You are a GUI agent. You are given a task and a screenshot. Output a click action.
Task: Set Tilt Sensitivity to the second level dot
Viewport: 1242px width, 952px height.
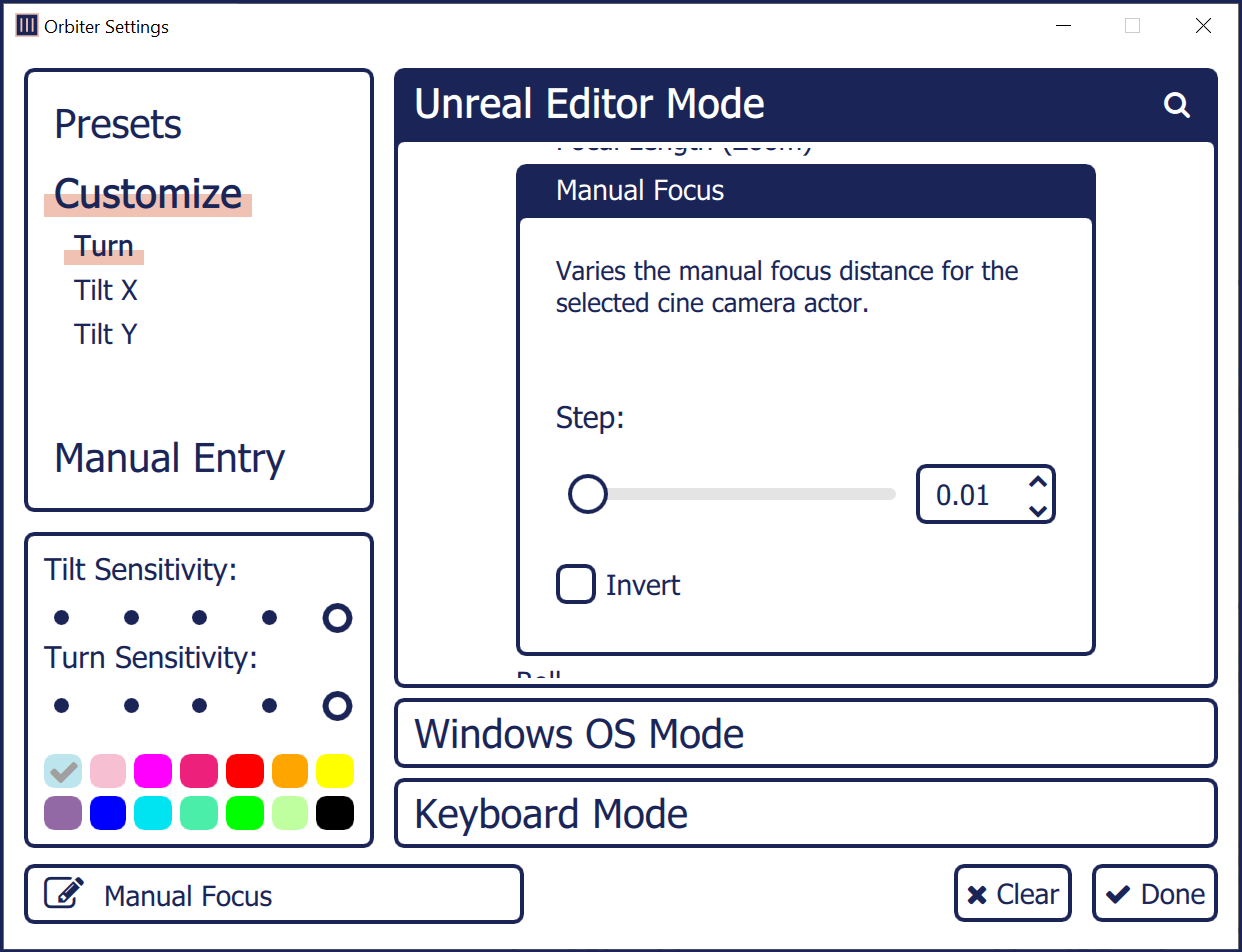tap(131, 618)
